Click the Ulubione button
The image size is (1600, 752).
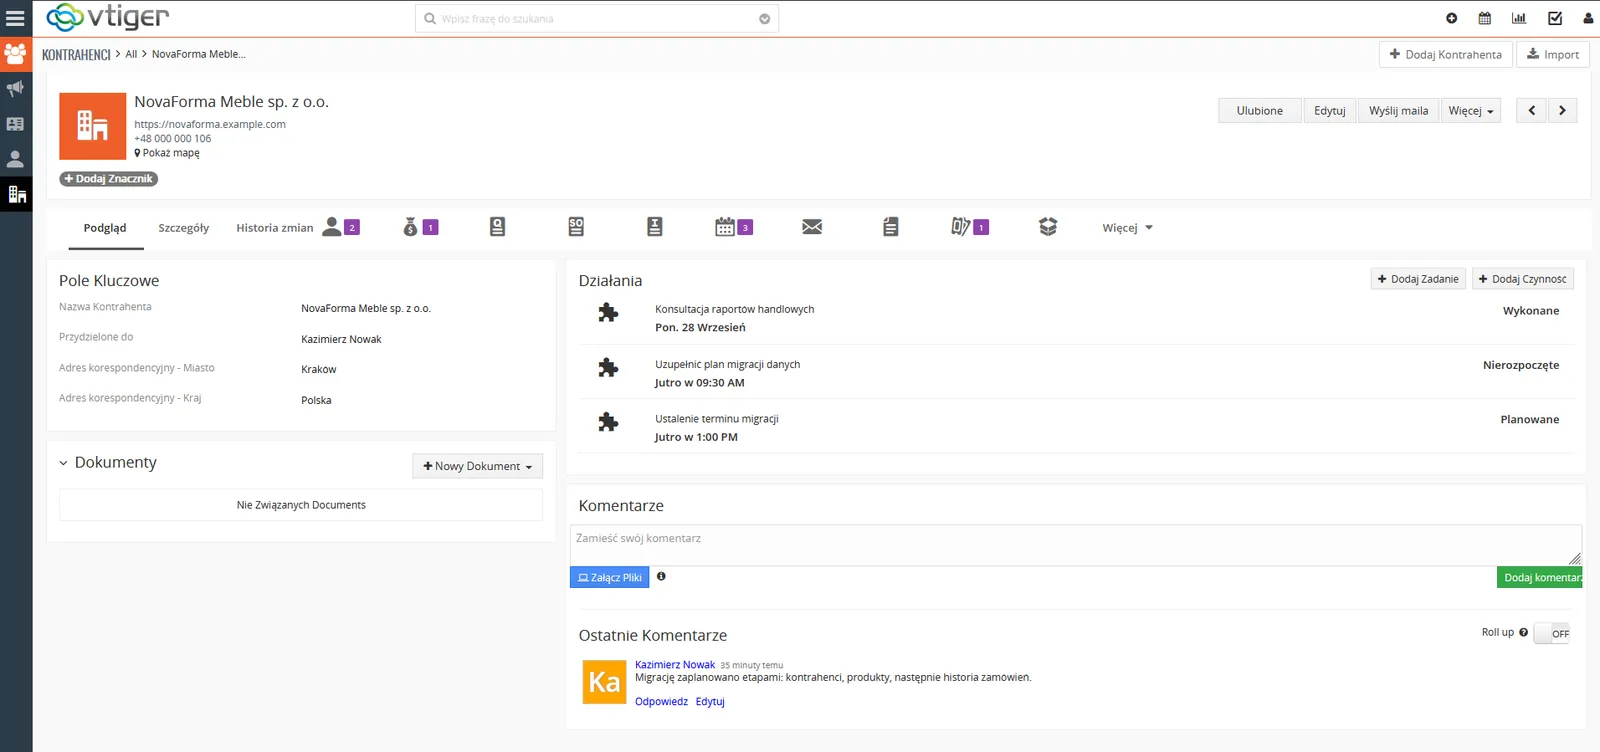click(1260, 110)
